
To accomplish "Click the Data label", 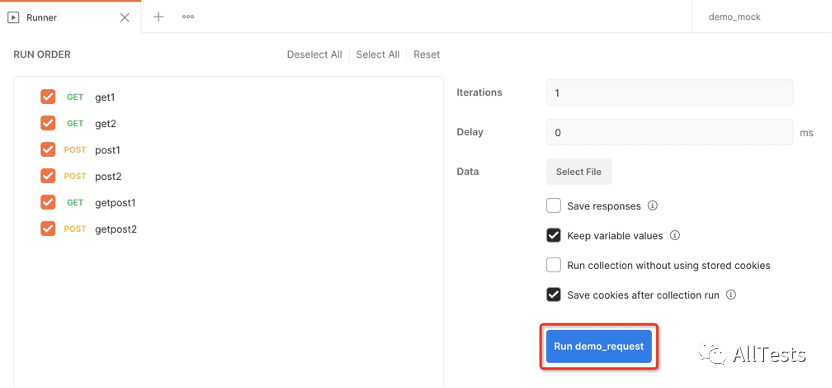I will [x=467, y=171].
